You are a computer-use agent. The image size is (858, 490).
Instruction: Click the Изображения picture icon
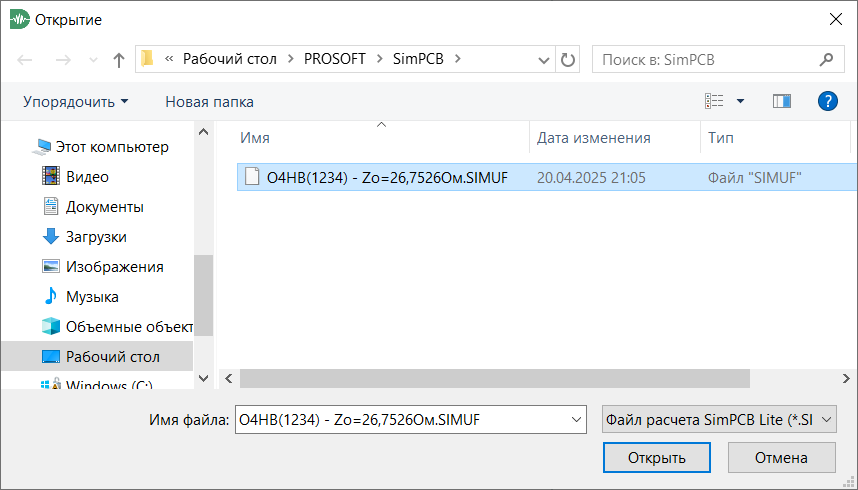point(51,266)
